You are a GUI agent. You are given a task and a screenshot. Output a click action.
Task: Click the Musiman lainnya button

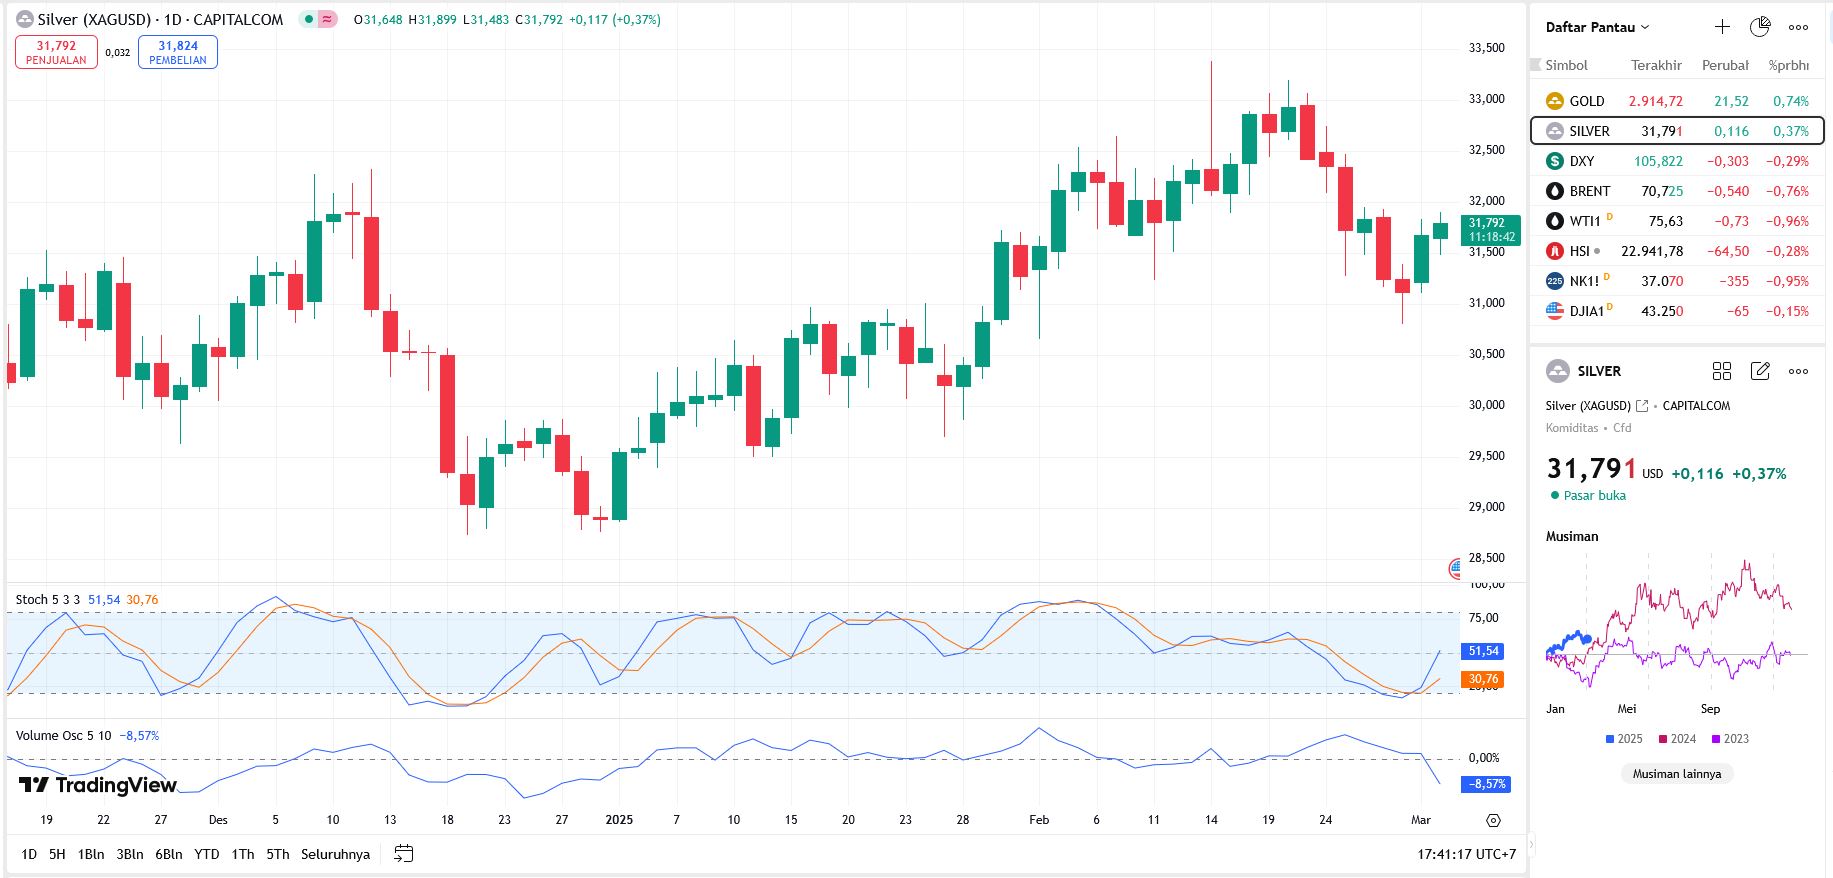[1677, 773]
